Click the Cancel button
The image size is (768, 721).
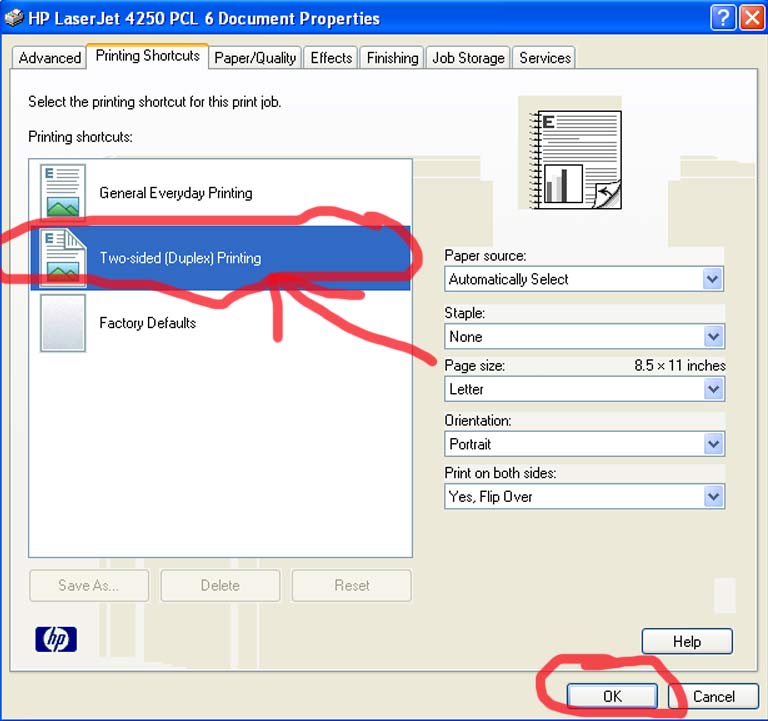coord(714,696)
